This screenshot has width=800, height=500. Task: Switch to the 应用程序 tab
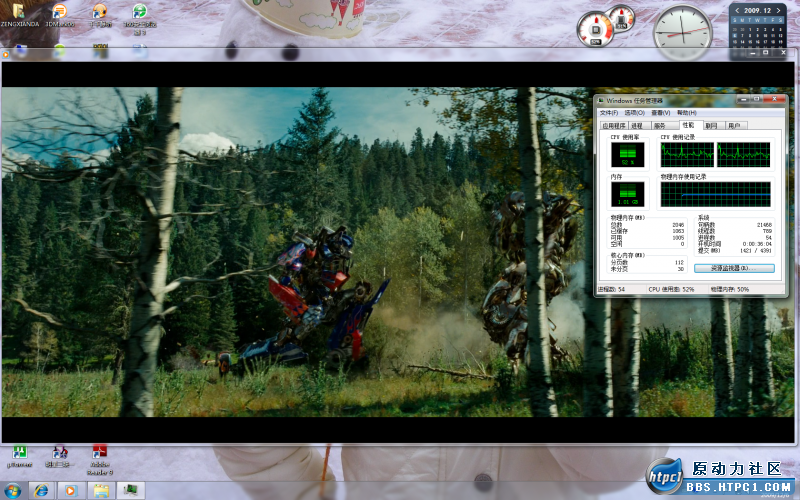click(614, 126)
